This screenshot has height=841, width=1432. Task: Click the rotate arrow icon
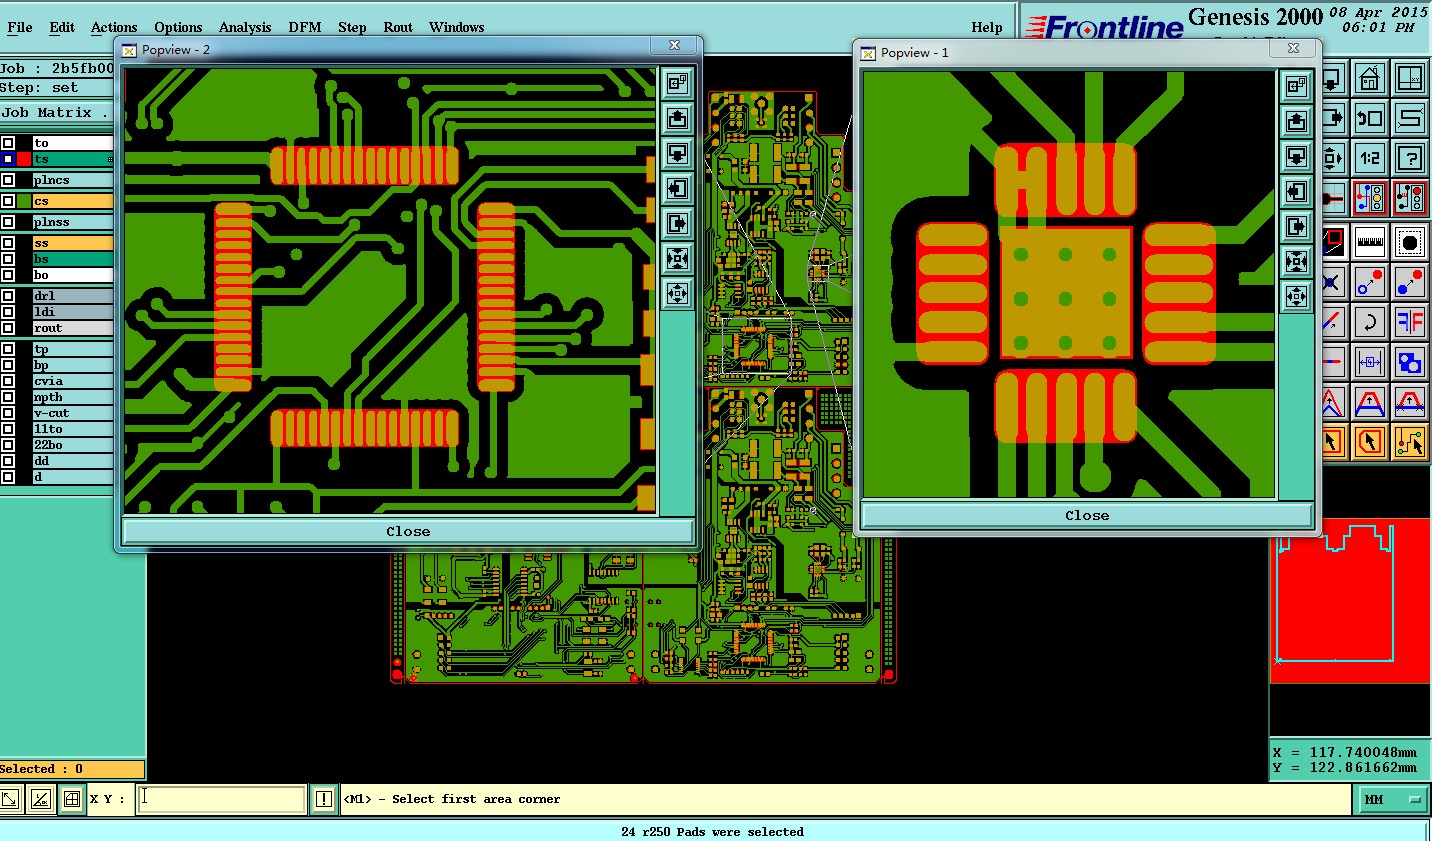[1369, 322]
